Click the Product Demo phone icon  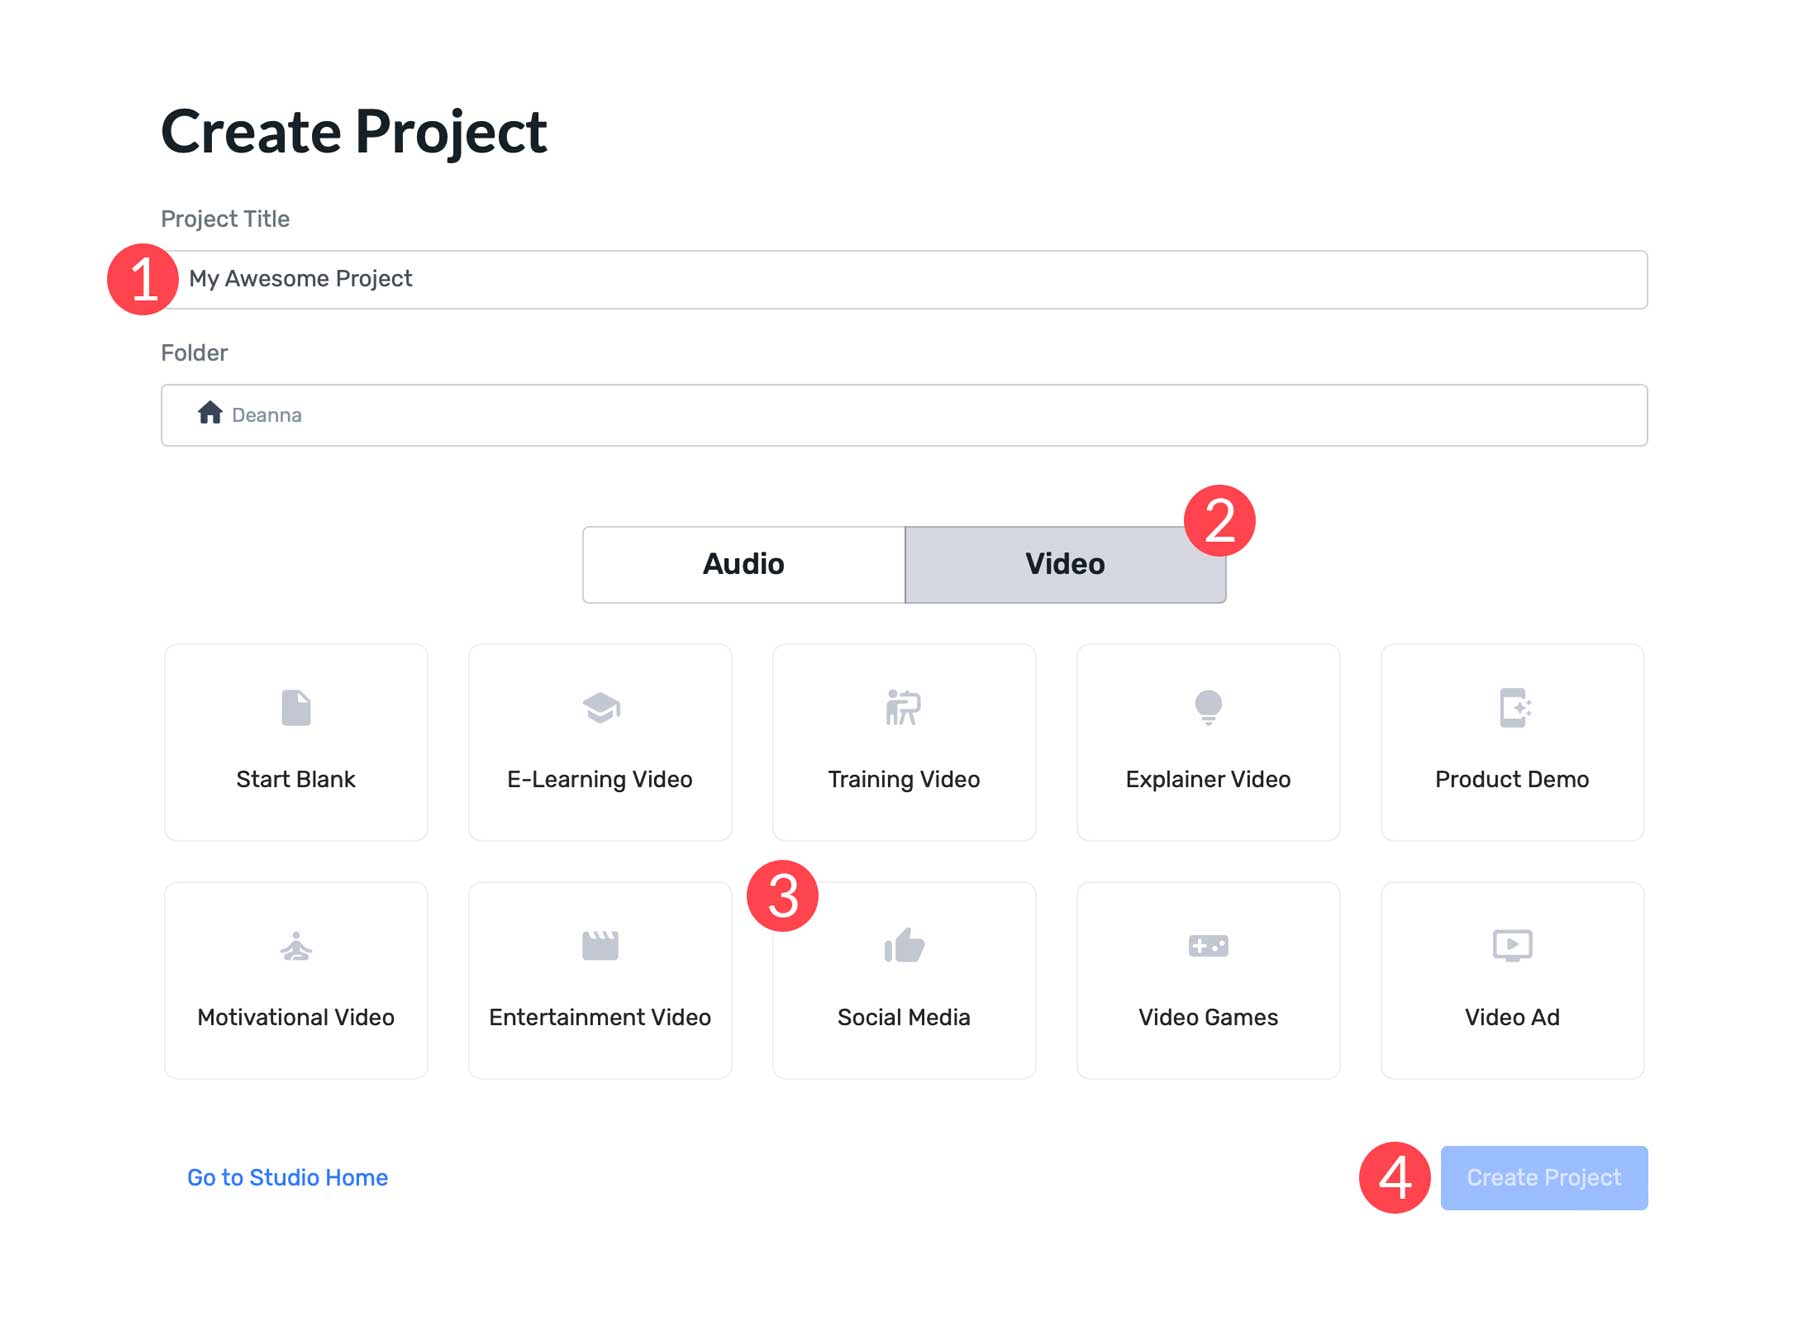(1511, 707)
